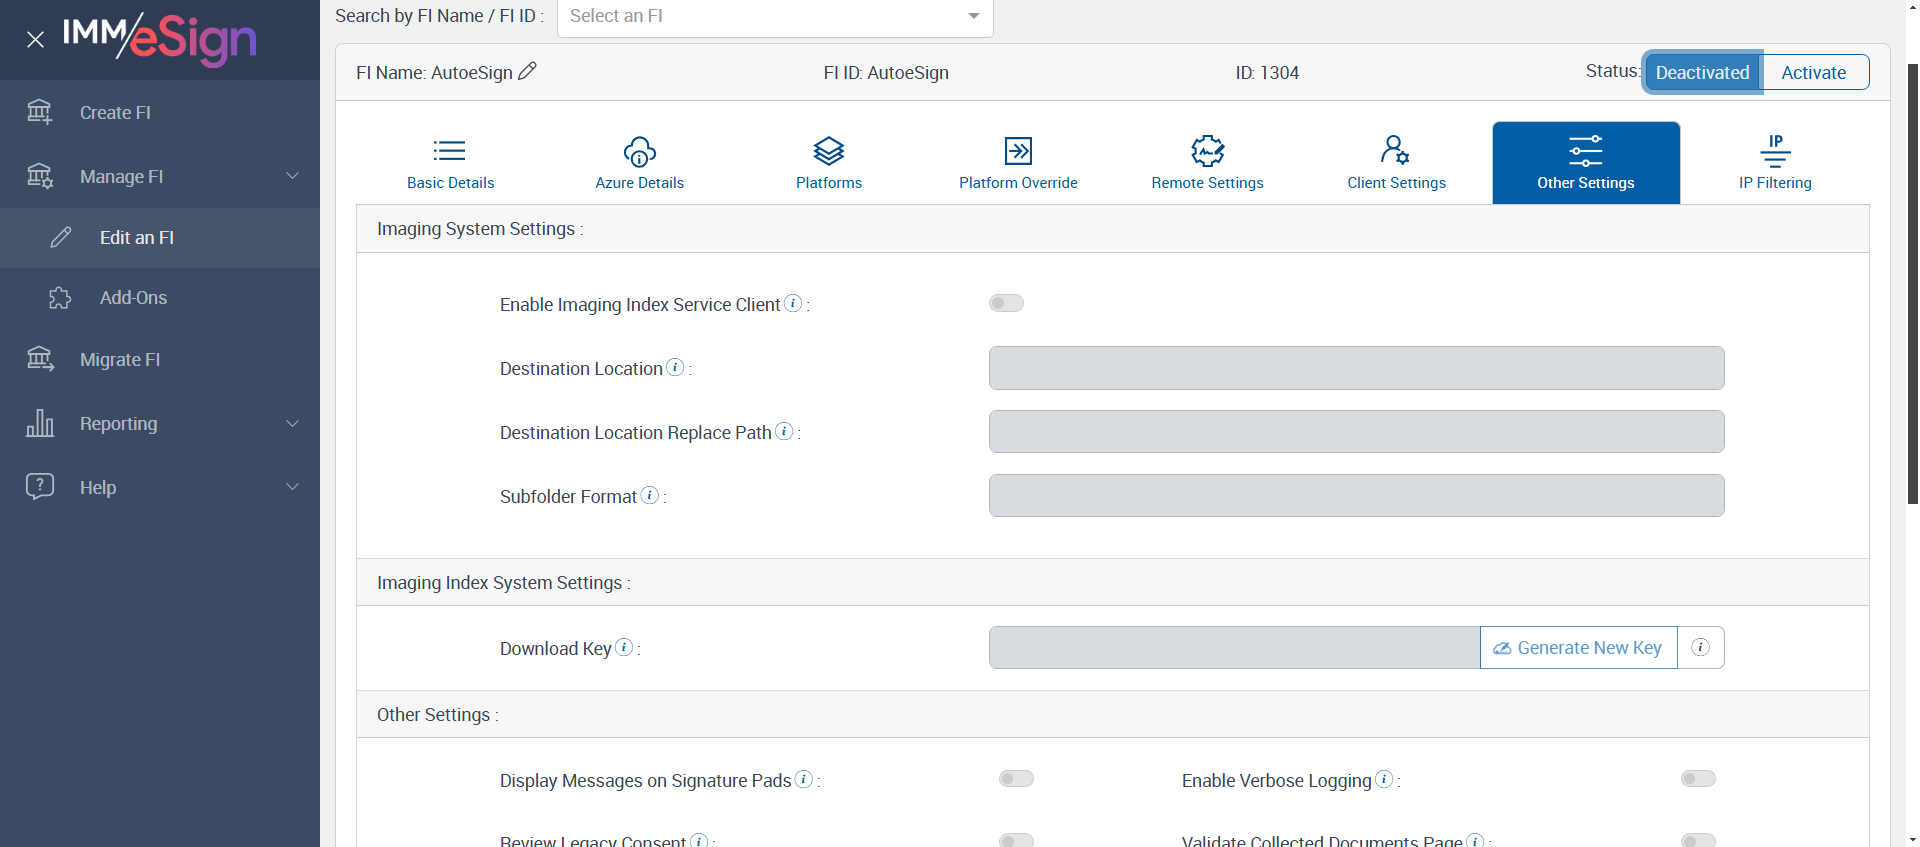Show info for Destination Location field
The height and width of the screenshot is (847, 1920).
(x=676, y=367)
